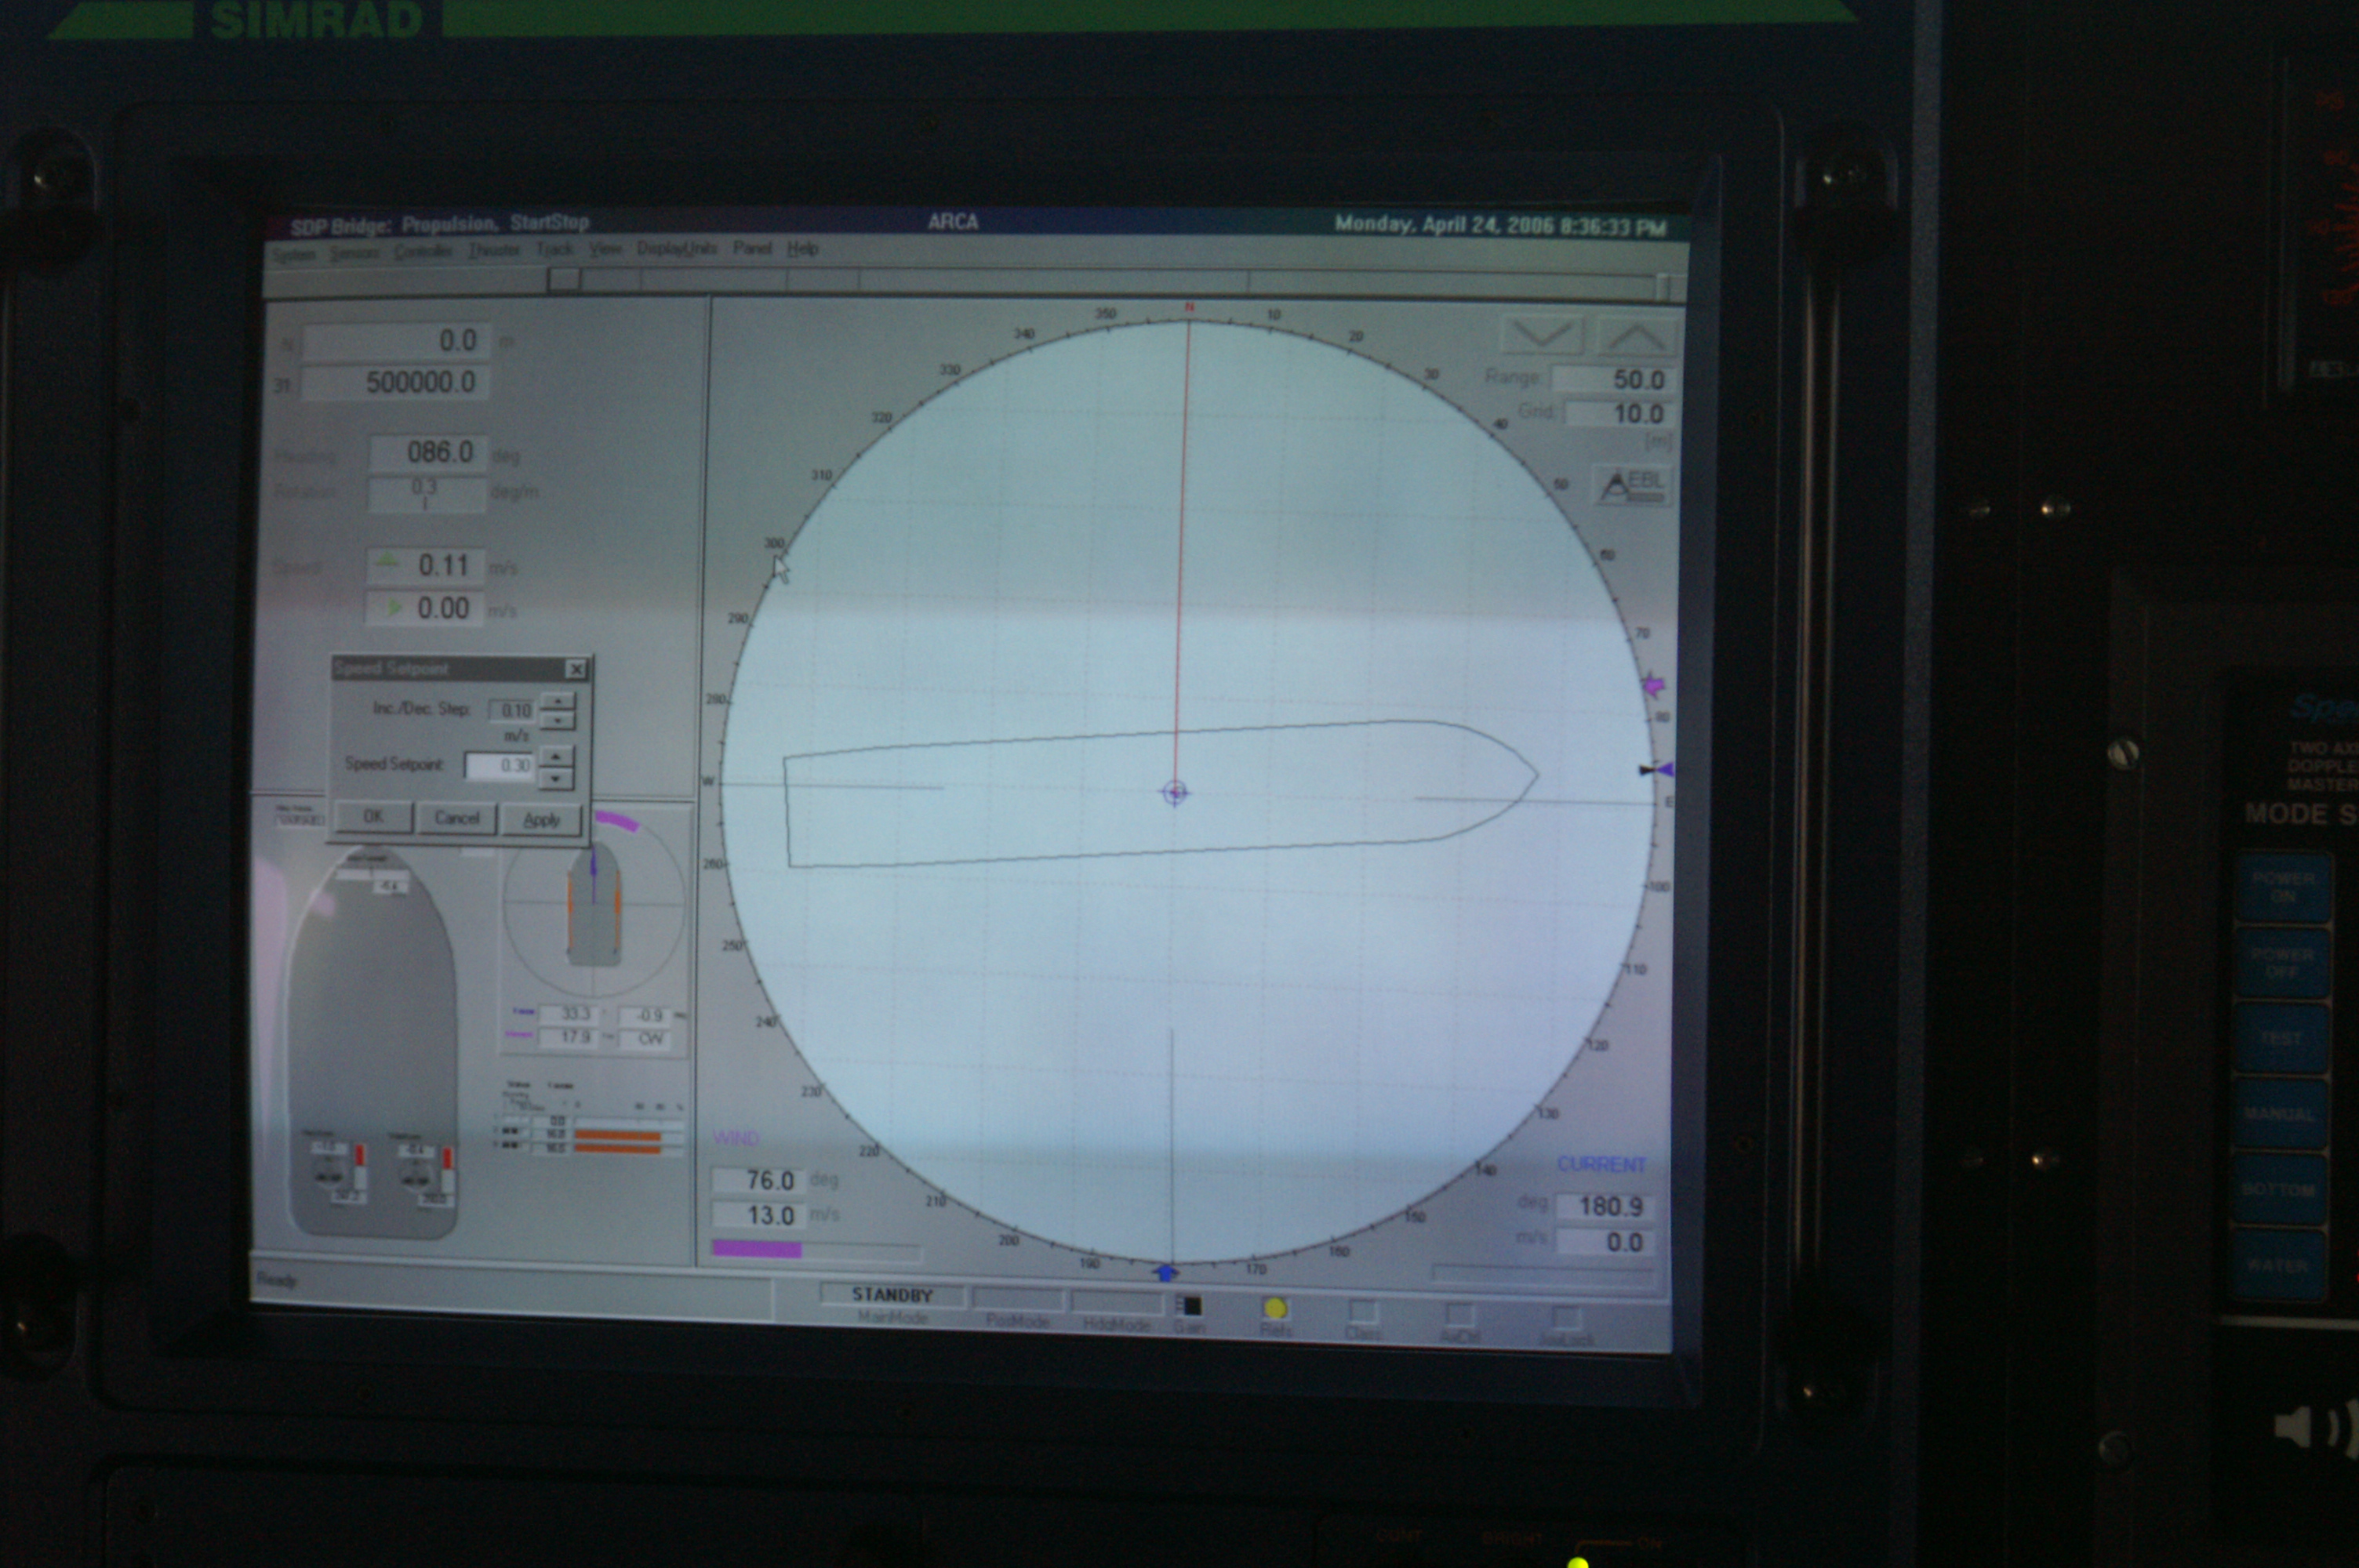Click the vessel center position target symbol
Image resolution: width=2359 pixels, height=1568 pixels.
pos(1175,793)
